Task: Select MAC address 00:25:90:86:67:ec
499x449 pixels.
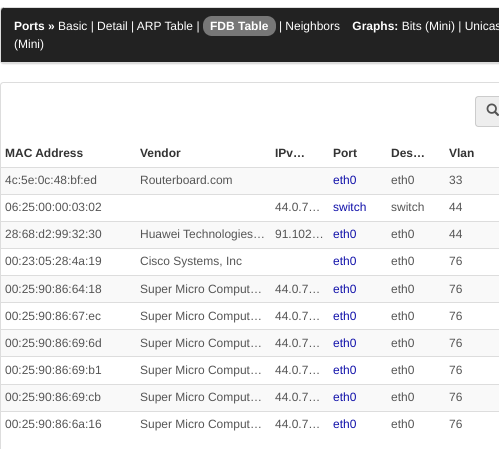Action: point(53,316)
